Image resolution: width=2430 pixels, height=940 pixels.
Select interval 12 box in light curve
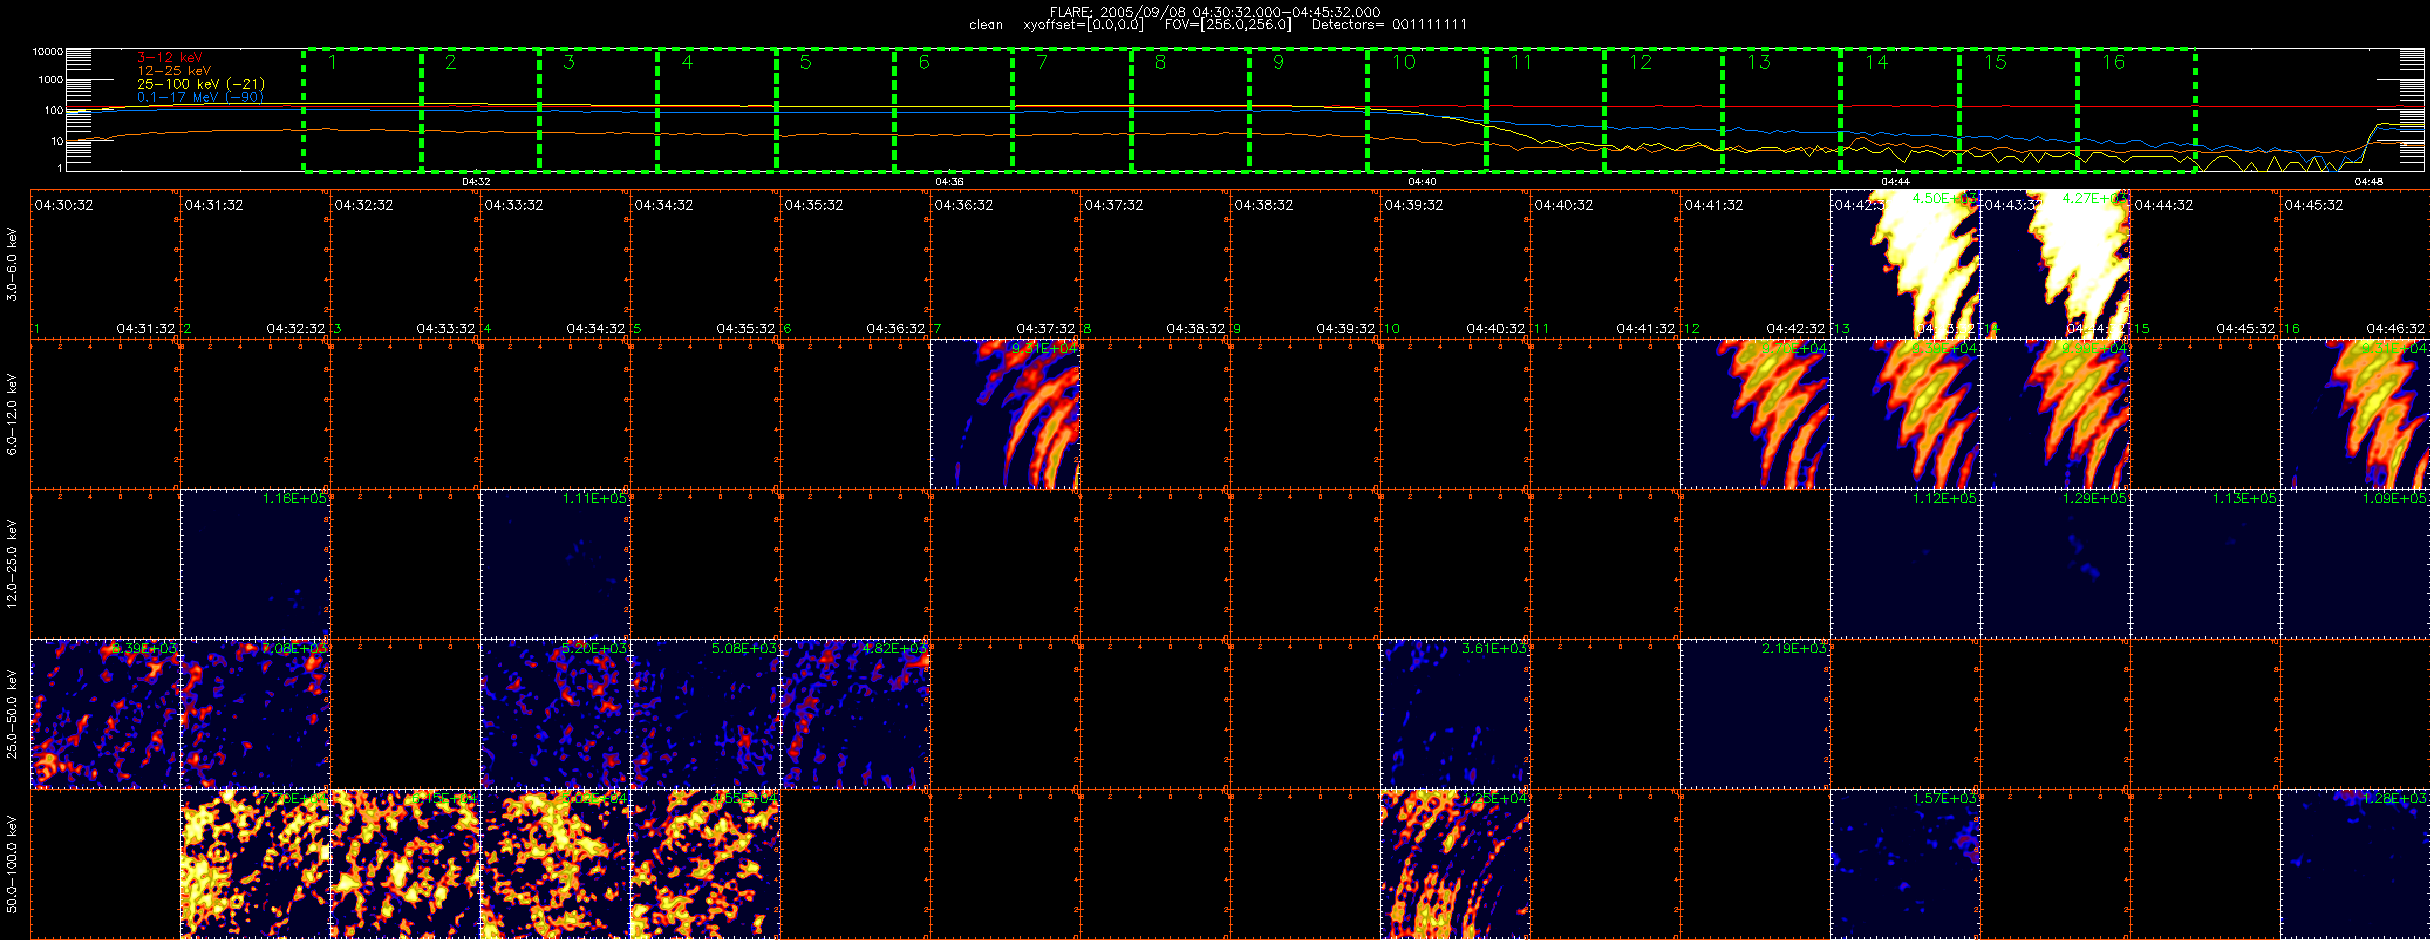point(1663,110)
